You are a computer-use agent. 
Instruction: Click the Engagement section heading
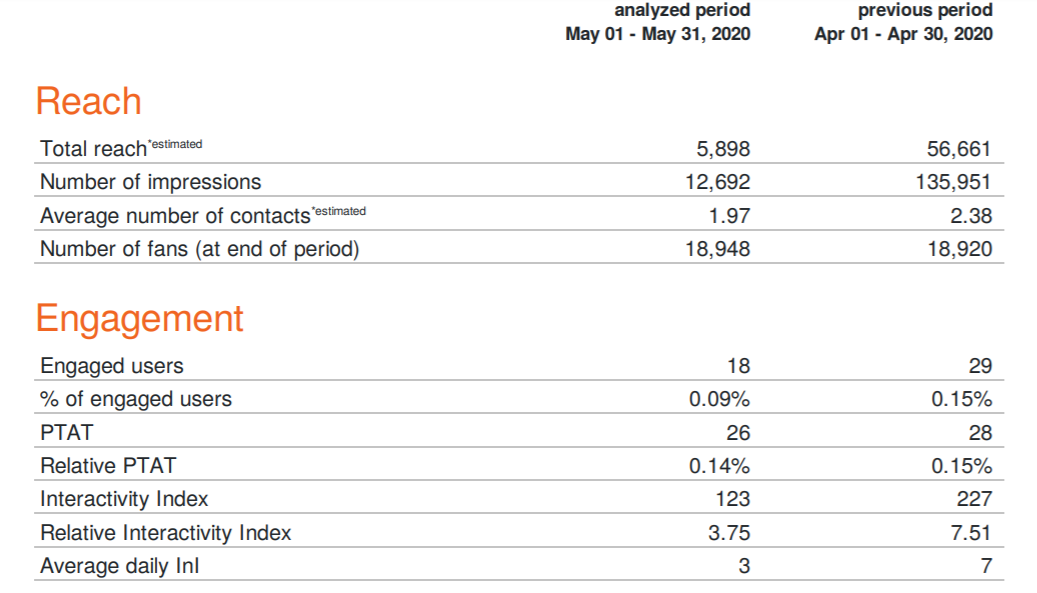click(x=139, y=318)
